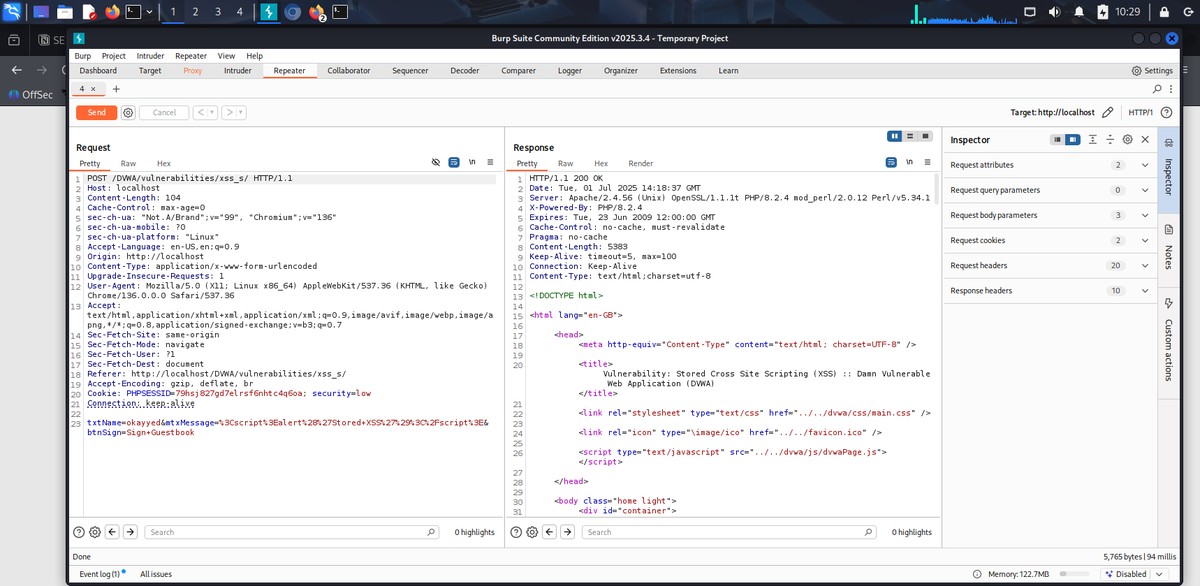The height and width of the screenshot is (586, 1200).
Task: Launch Firefox from the top panel
Action: (110, 12)
